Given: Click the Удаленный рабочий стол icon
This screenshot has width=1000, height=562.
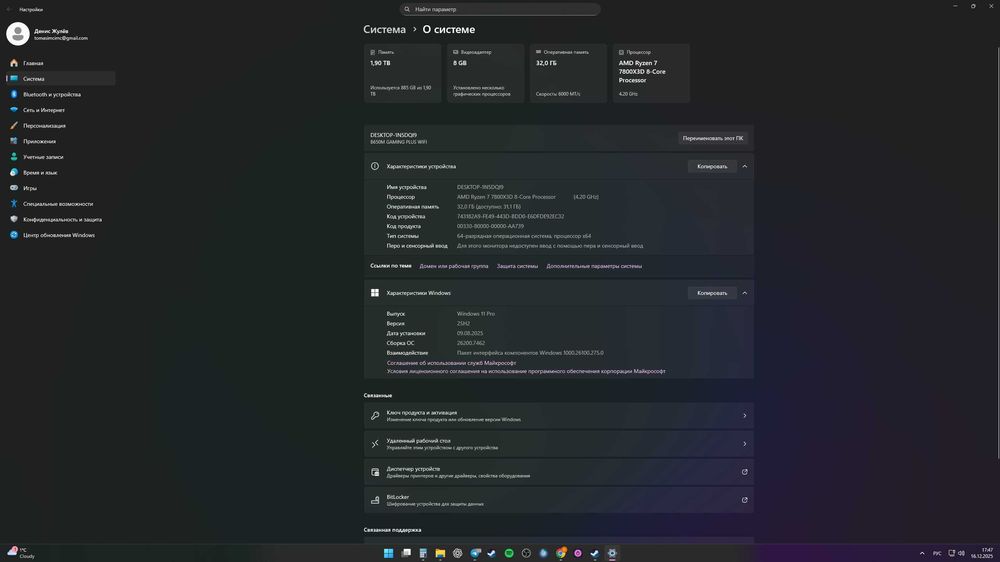Looking at the screenshot, I should (x=375, y=444).
